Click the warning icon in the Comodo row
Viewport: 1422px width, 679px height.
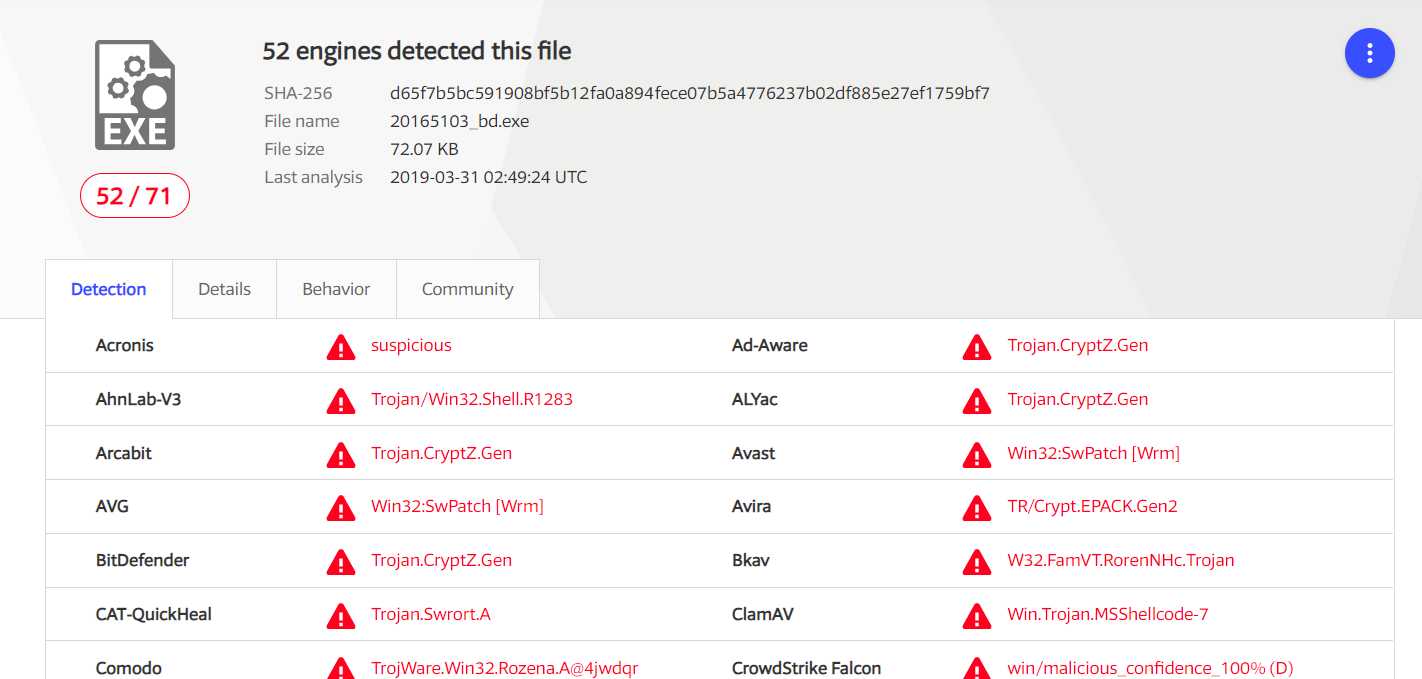click(x=341, y=668)
